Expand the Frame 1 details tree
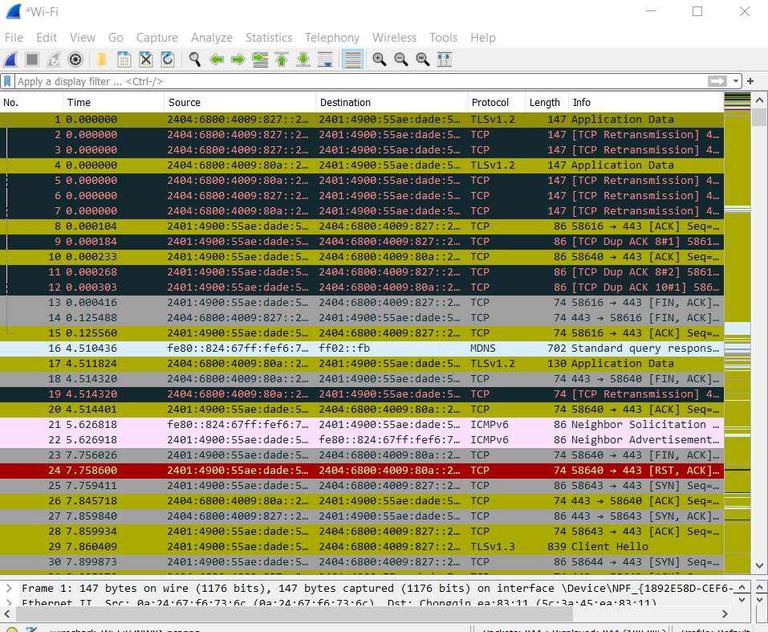The height and width of the screenshot is (632, 768). click(10, 589)
